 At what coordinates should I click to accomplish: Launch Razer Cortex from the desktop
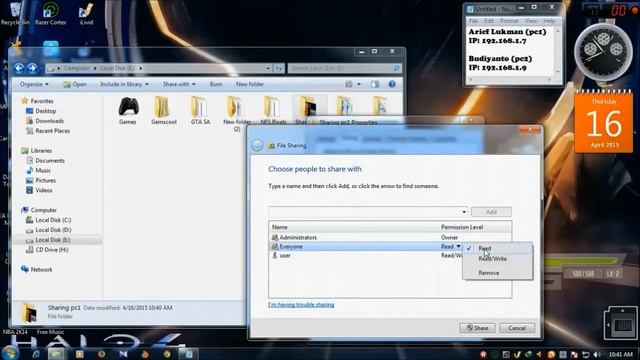(50, 13)
